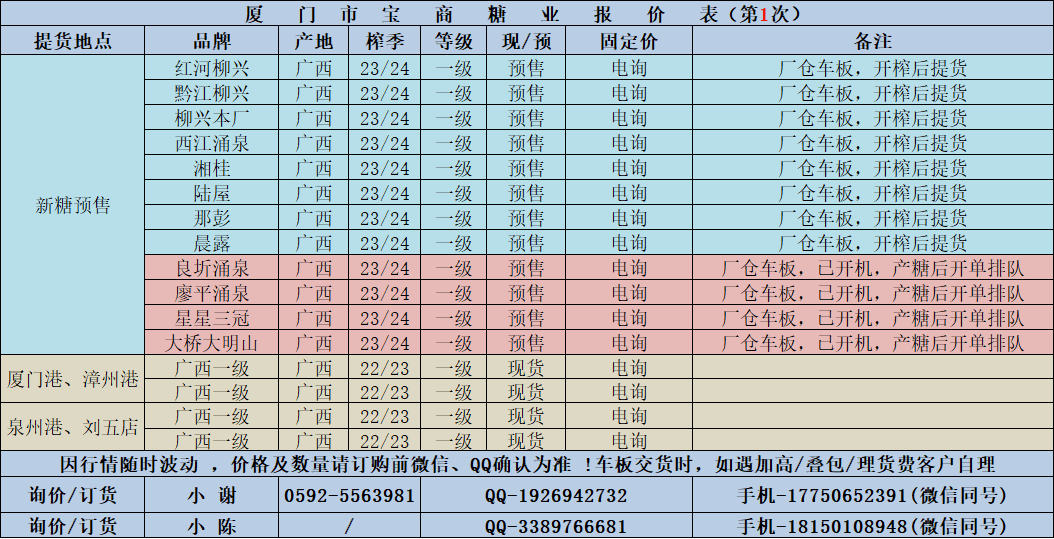
Task: Click the 湘桂 brand cell
Action: point(211,168)
